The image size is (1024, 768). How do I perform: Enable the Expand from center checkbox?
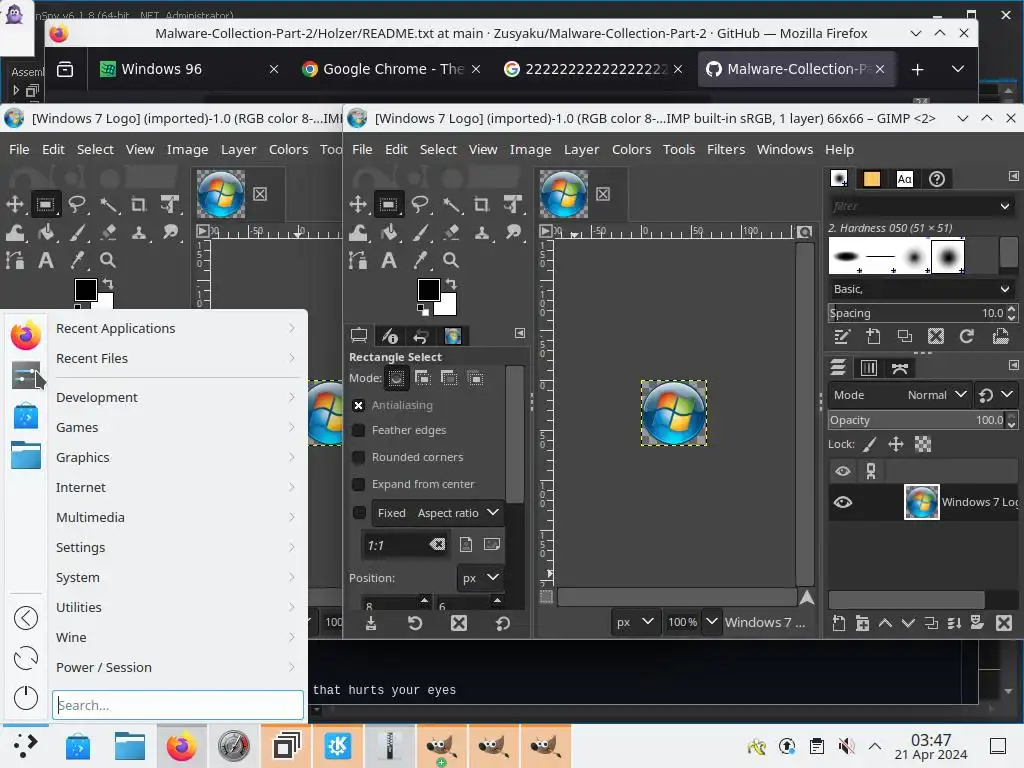pos(359,484)
